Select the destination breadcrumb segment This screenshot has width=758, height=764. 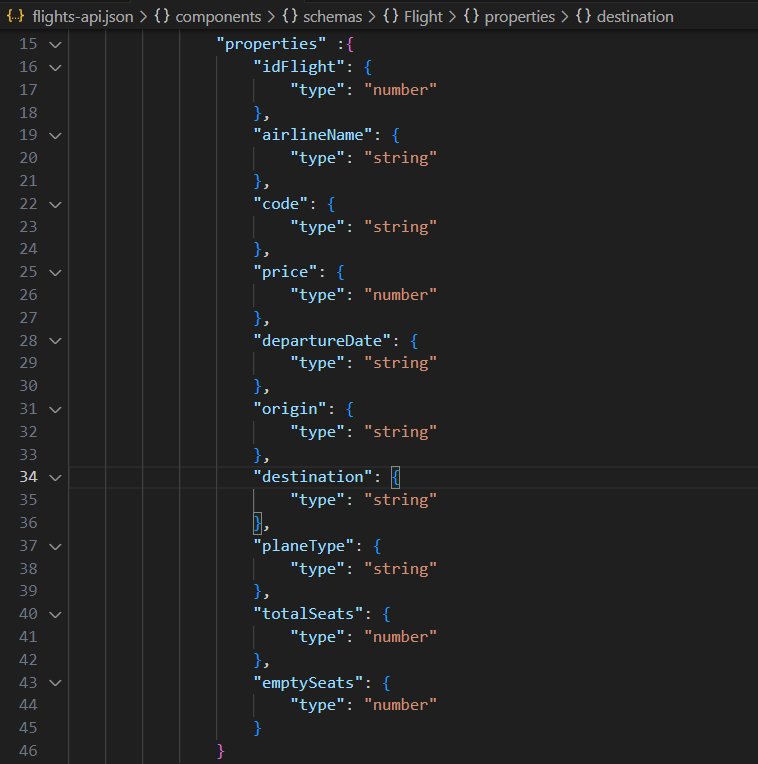635,17
